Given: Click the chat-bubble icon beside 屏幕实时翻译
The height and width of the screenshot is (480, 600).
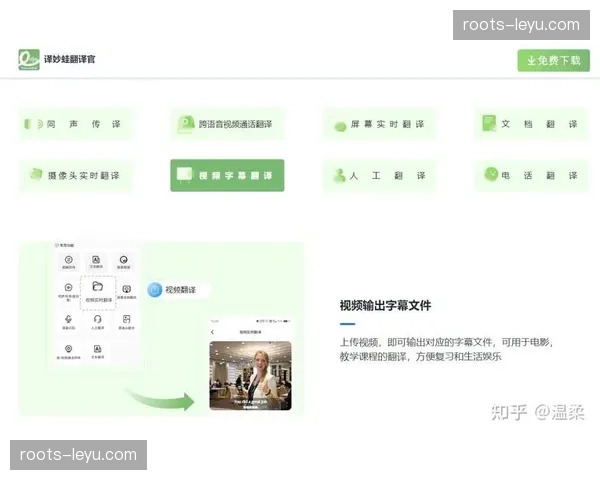Looking at the screenshot, I should pyautogui.click(x=340, y=126).
